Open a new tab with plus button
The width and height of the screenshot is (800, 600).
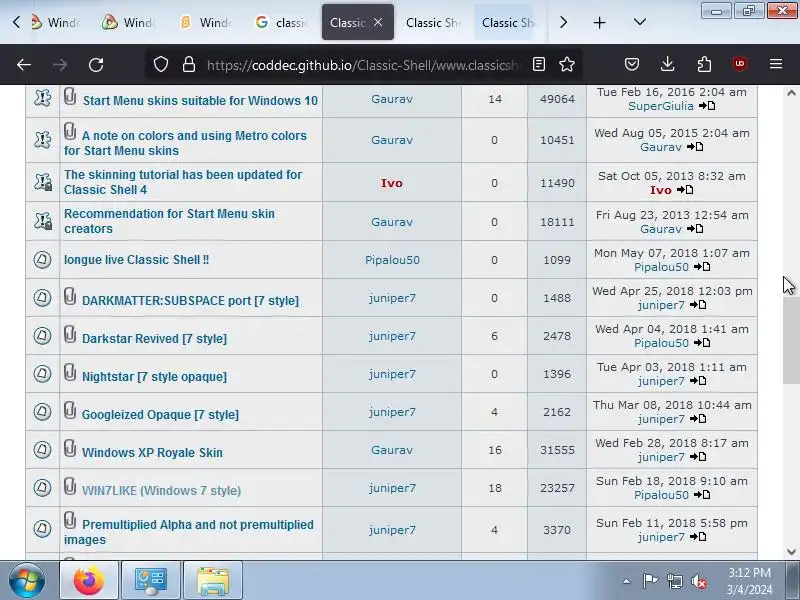pyautogui.click(x=599, y=22)
